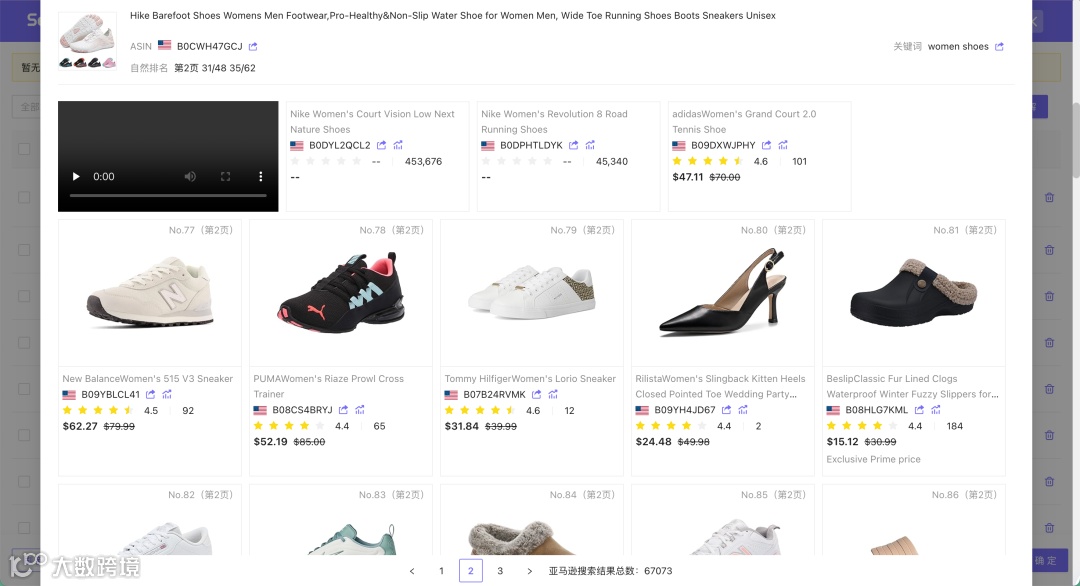
Task: Play the product video
Action: pos(75,177)
